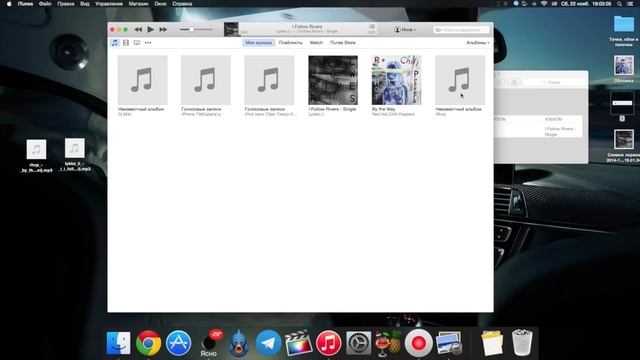Open the Up Next list icon
The width and height of the screenshot is (640, 360).
pos(371,27)
